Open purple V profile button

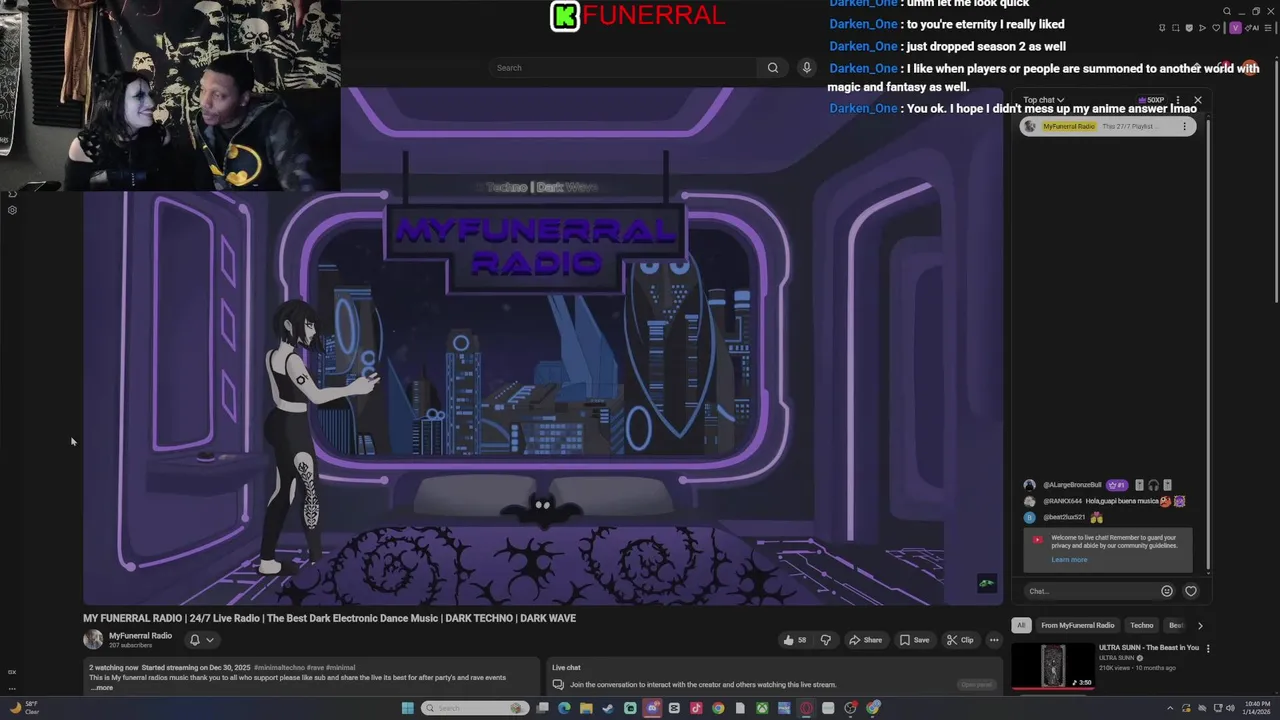point(1235,28)
